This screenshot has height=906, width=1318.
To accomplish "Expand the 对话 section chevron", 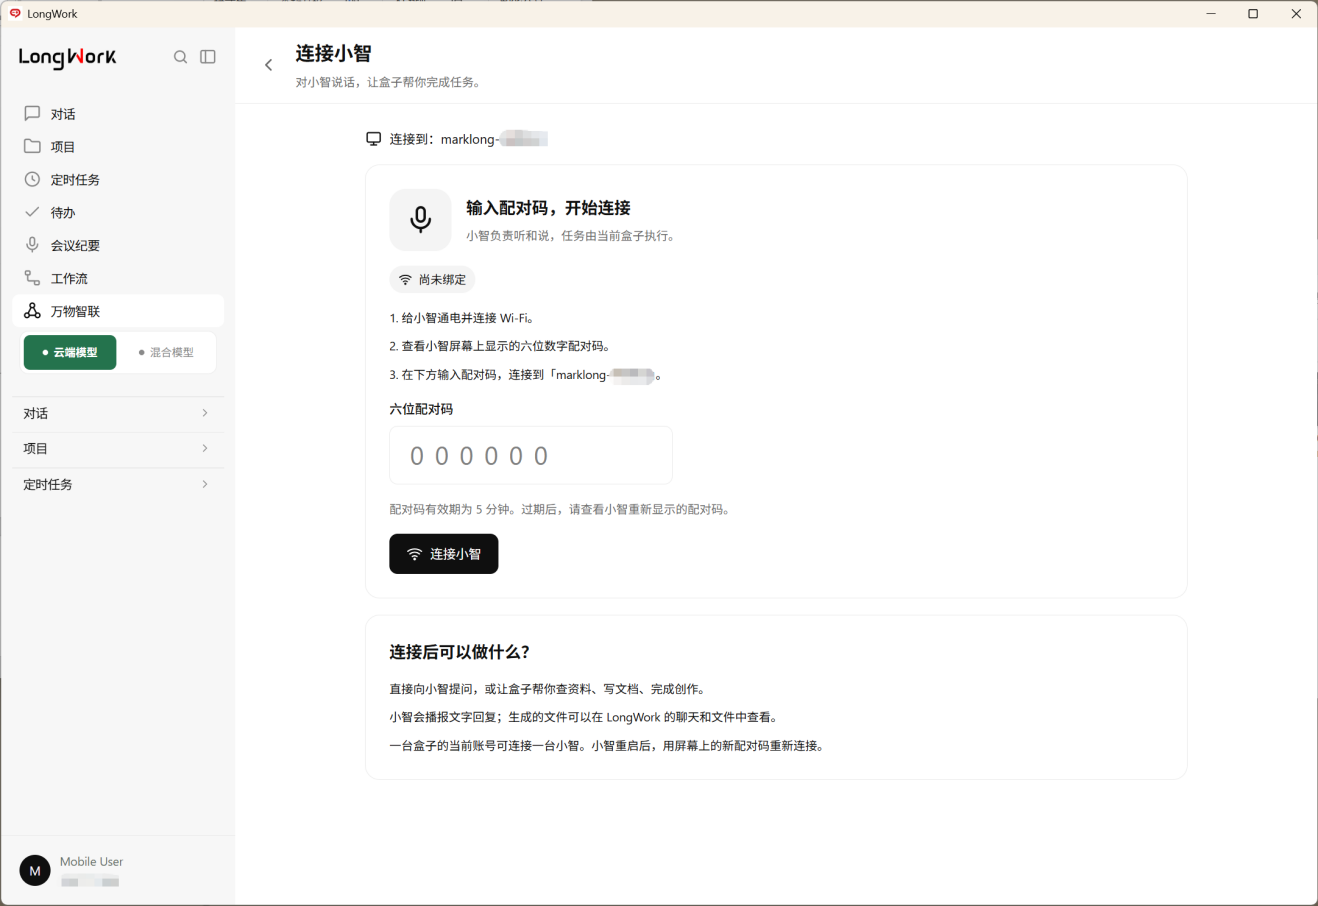I will 205,413.
